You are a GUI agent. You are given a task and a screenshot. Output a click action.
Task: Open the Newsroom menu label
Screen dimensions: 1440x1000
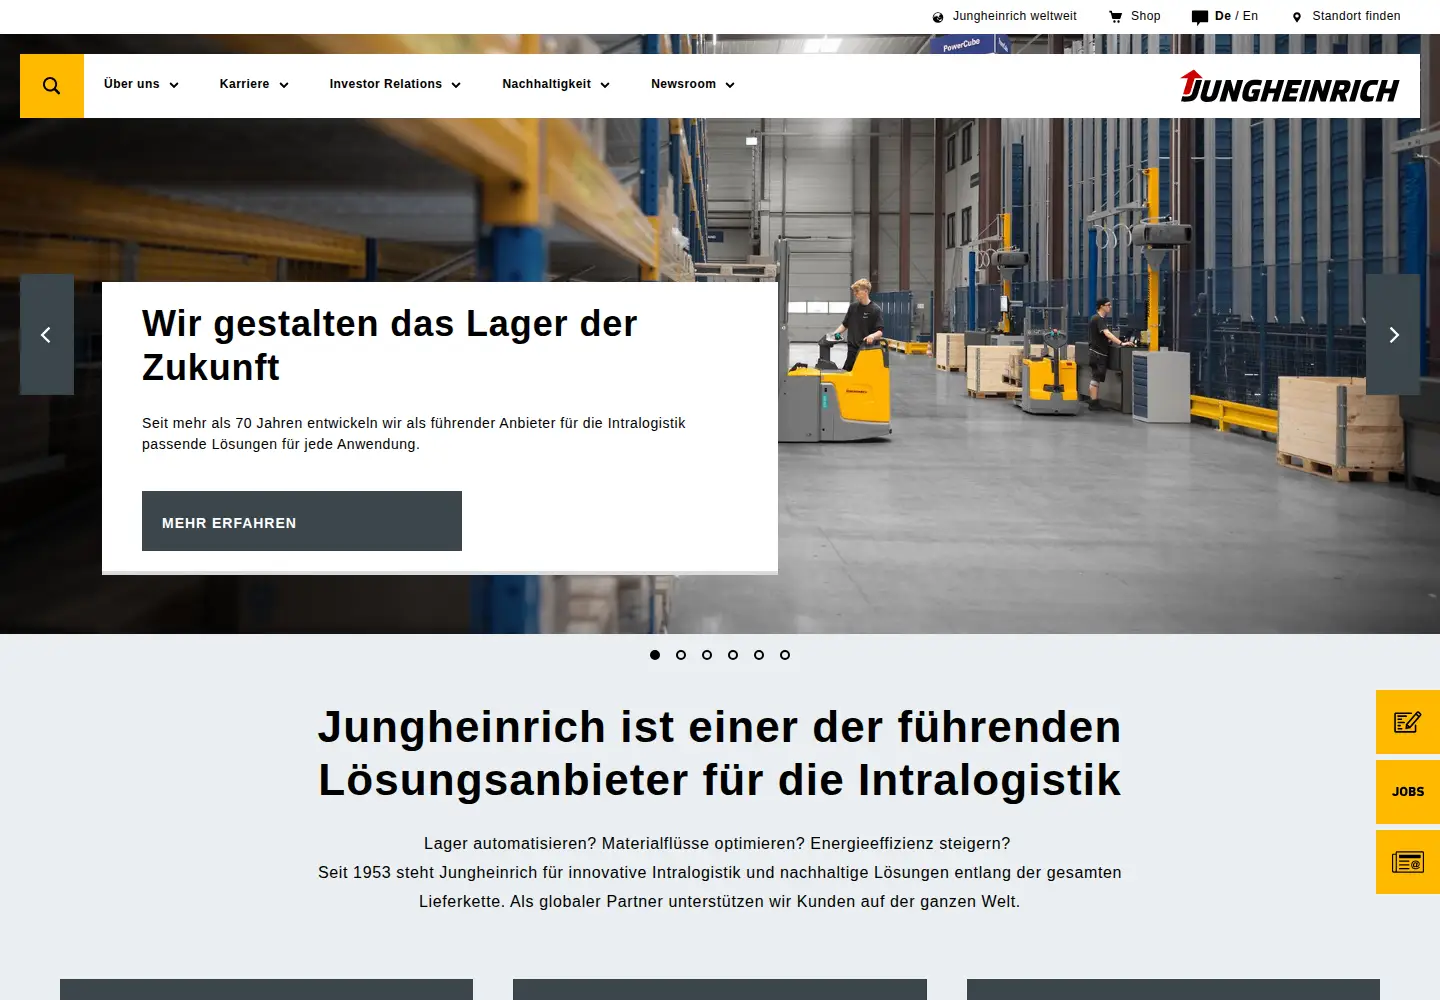click(684, 84)
